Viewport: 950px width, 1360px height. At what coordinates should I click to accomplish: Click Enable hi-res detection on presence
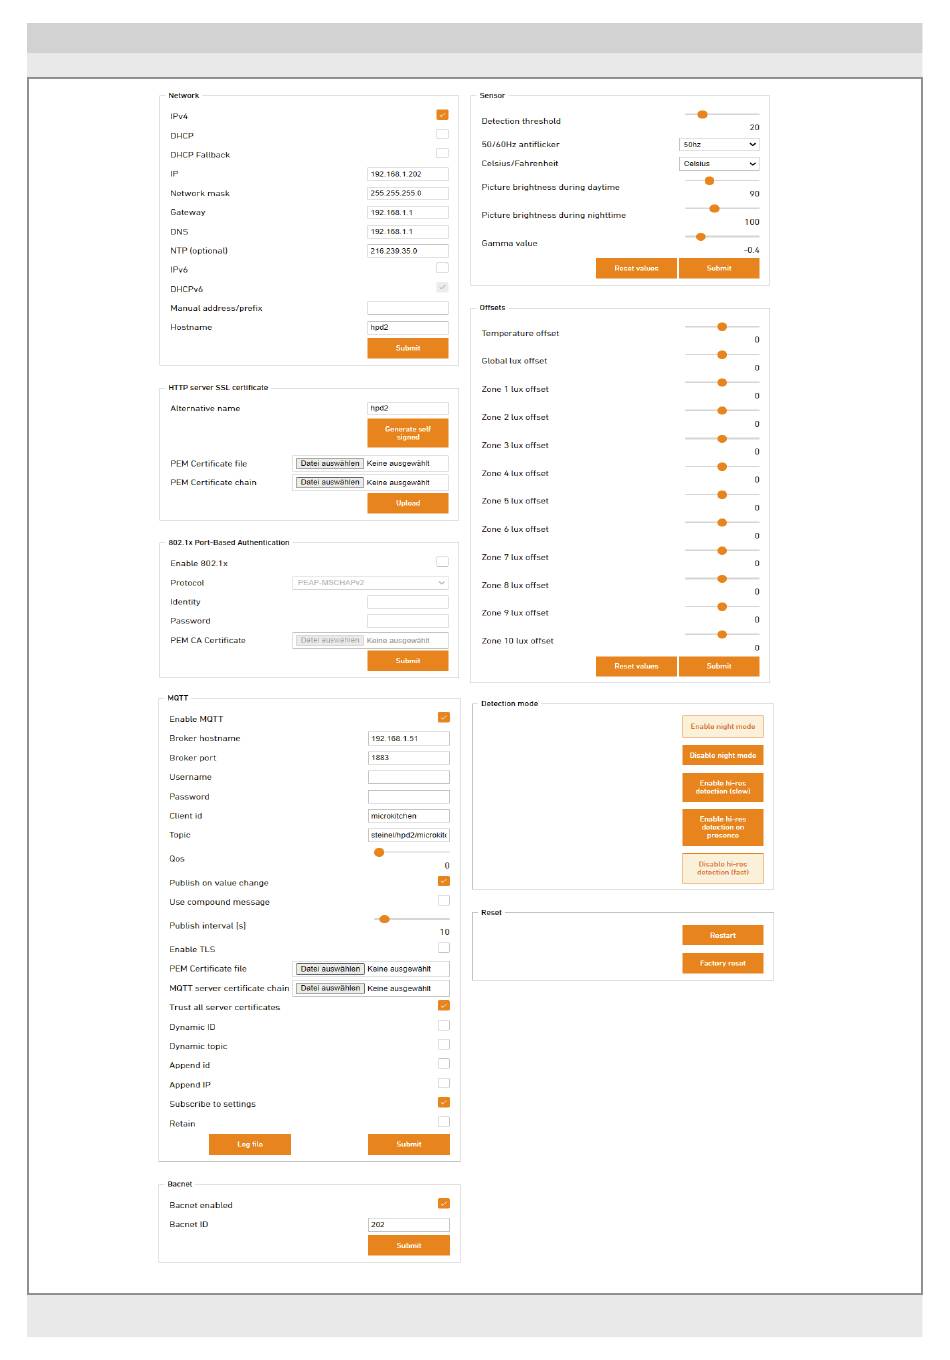723,827
